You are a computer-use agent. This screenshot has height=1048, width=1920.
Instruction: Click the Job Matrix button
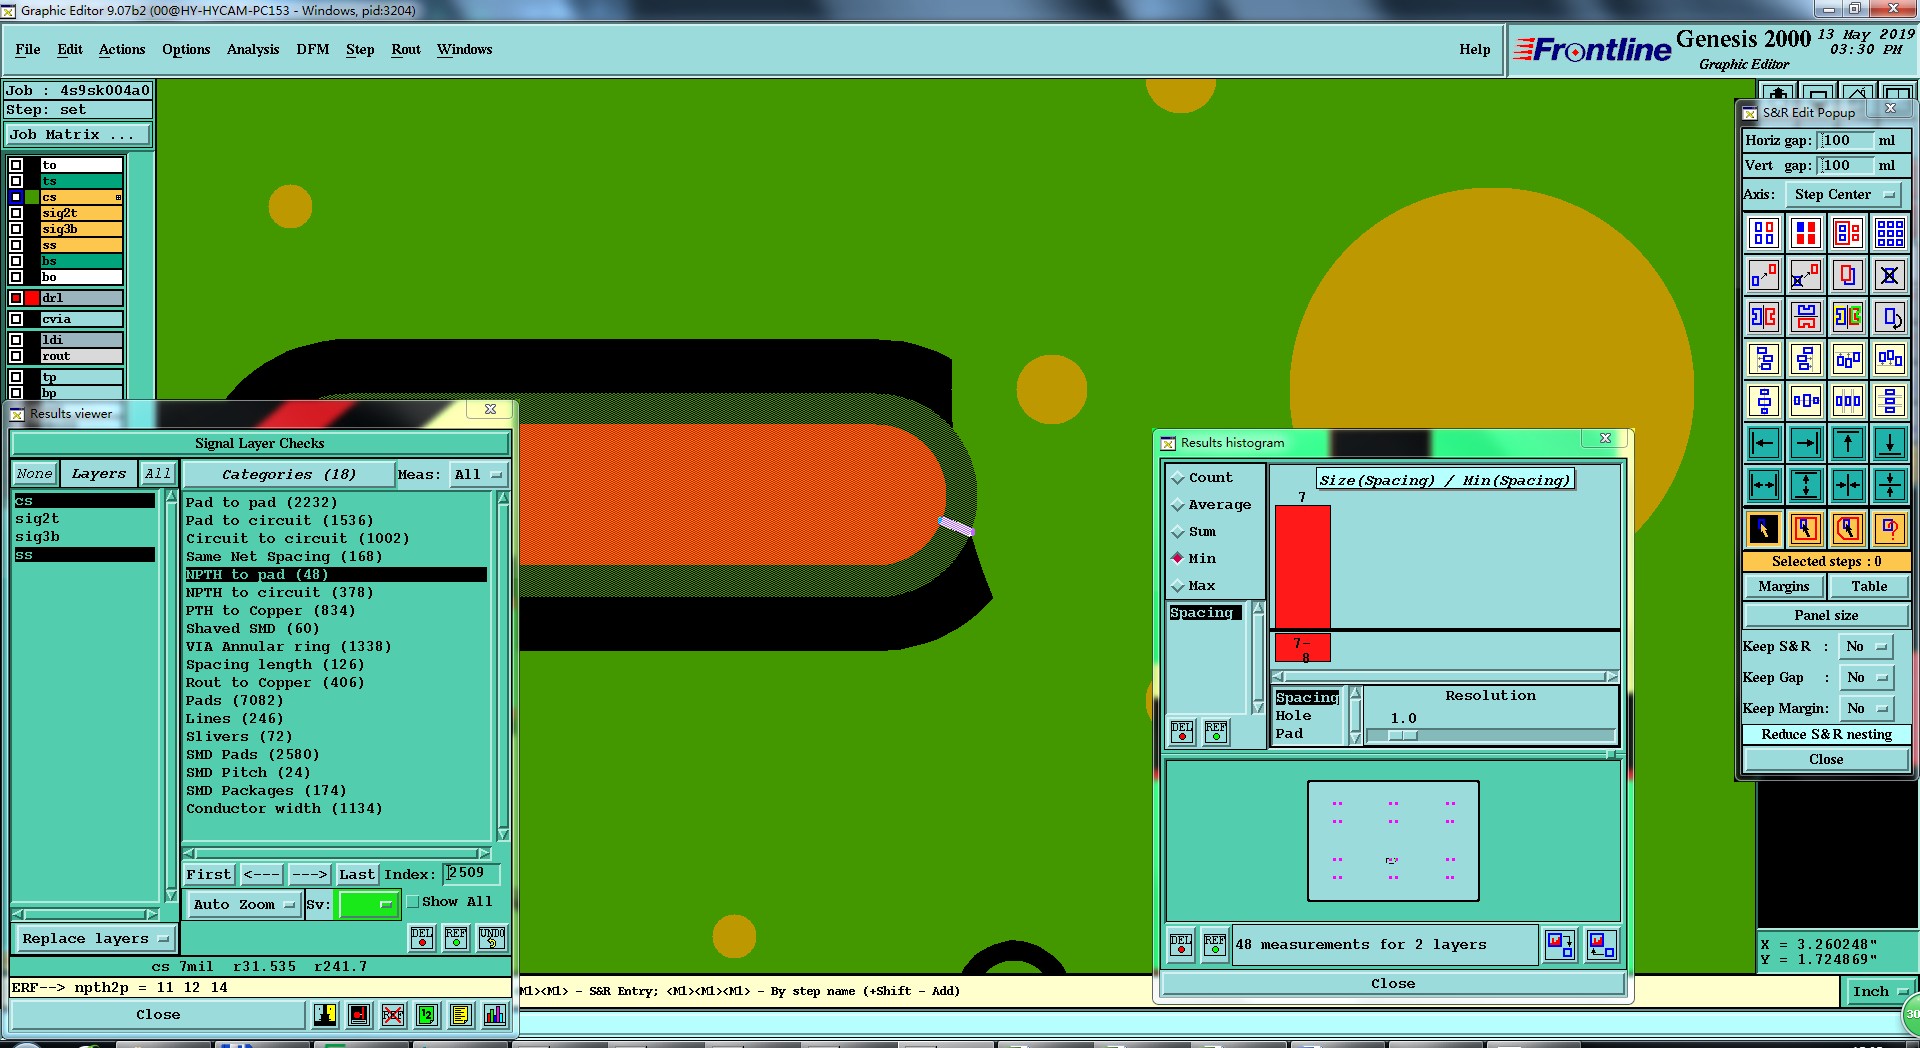(x=79, y=135)
